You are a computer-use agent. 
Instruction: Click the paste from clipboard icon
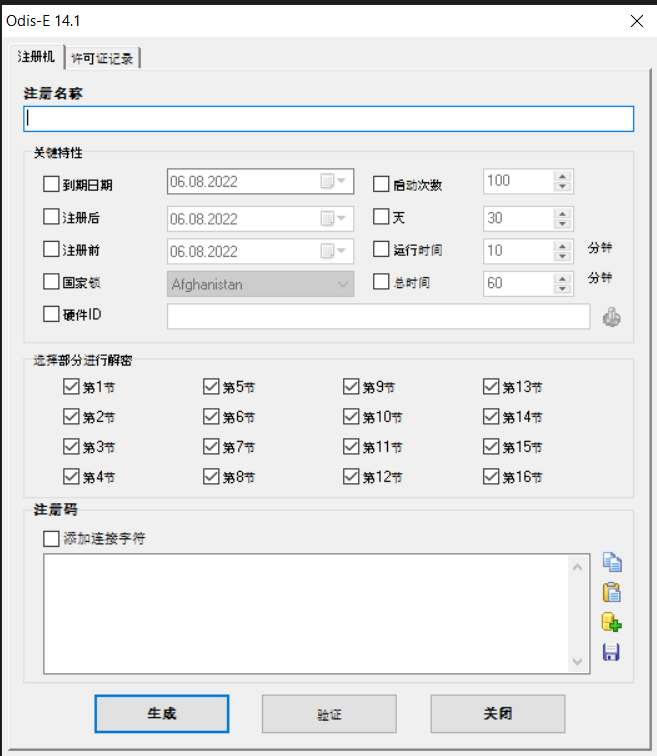pos(611,592)
